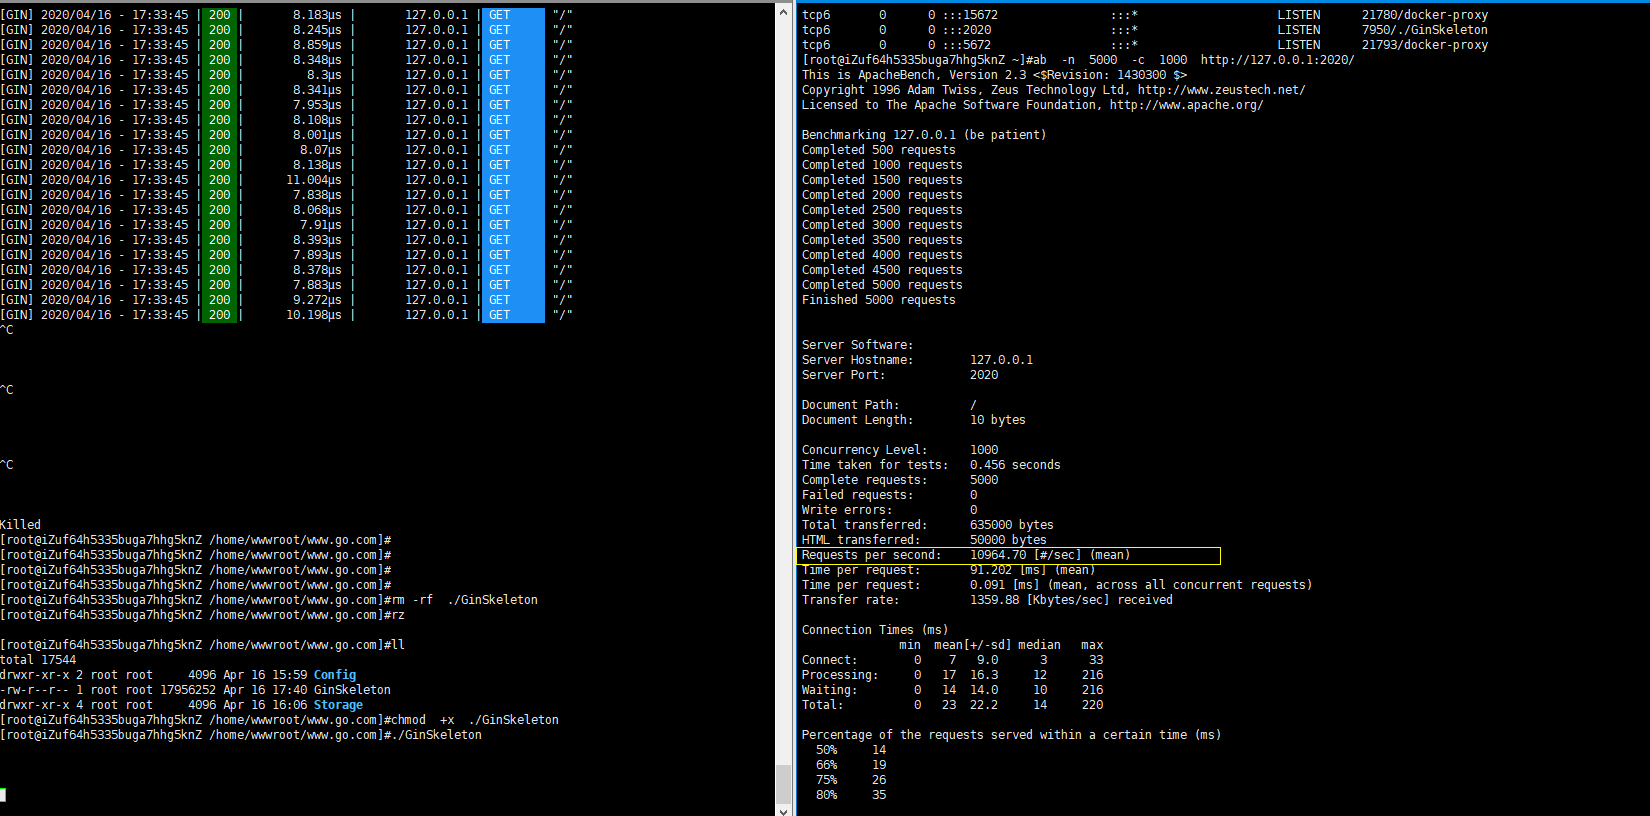
Task: Click the '10.198µs' latency value
Action: tap(314, 315)
